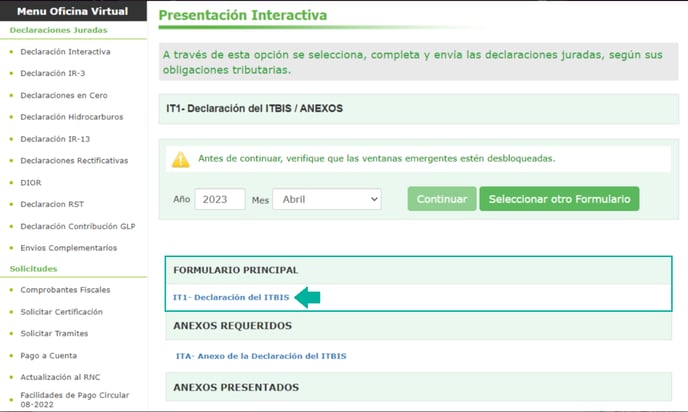
Task: Open Declaración IR-3 menu item
Action: (53, 73)
